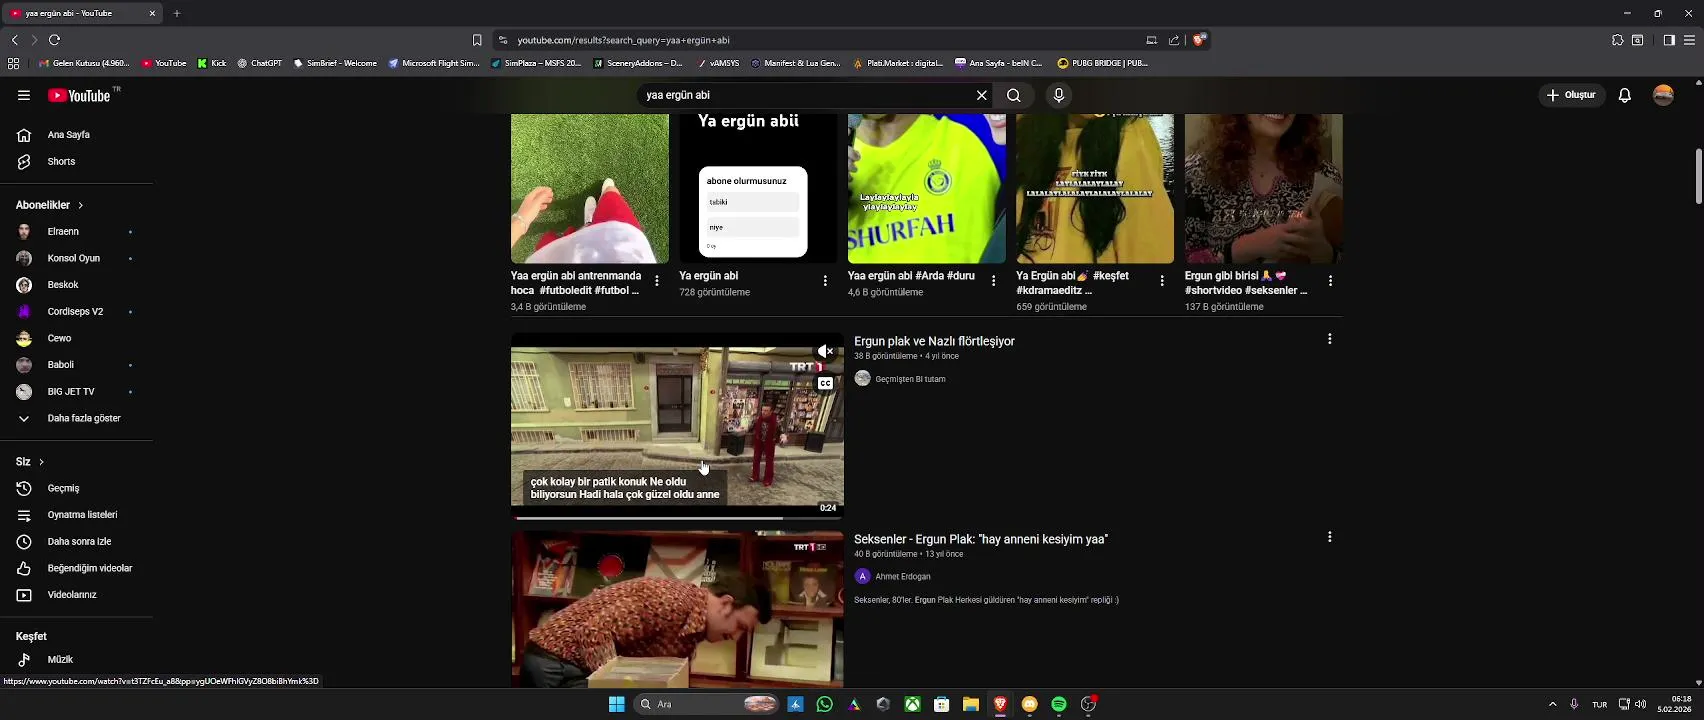Image resolution: width=1704 pixels, height=720 pixels.
Task: Expand the Siz section arrow
Action: [41, 462]
